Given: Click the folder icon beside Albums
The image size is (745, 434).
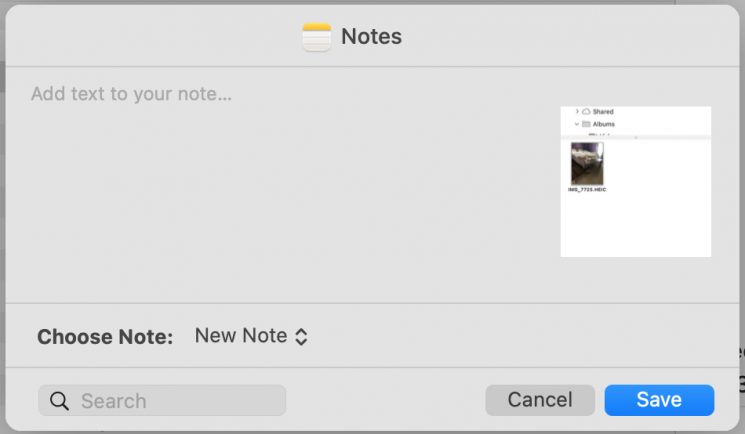Looking at the screenshot, I should (586, 124).
